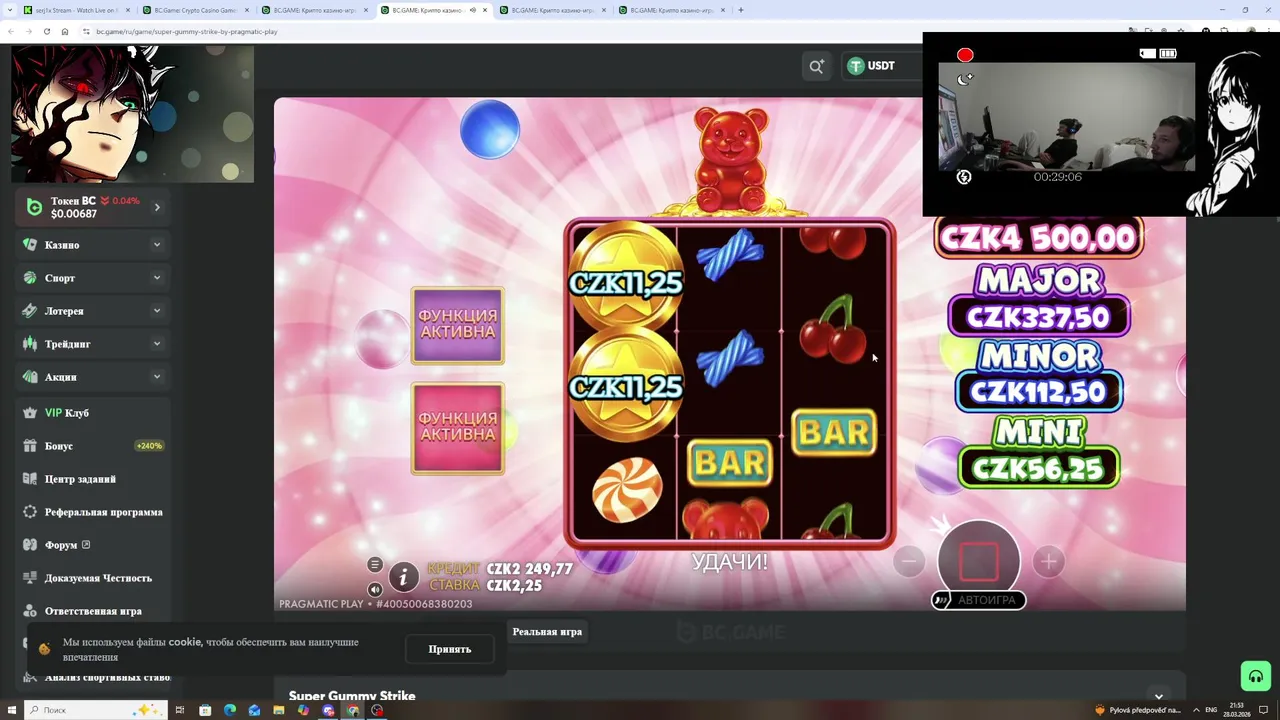The width and height of the screenshot is (1280, 720).
Task: Click the Ответственная игра icon
Action: [30, 611]
